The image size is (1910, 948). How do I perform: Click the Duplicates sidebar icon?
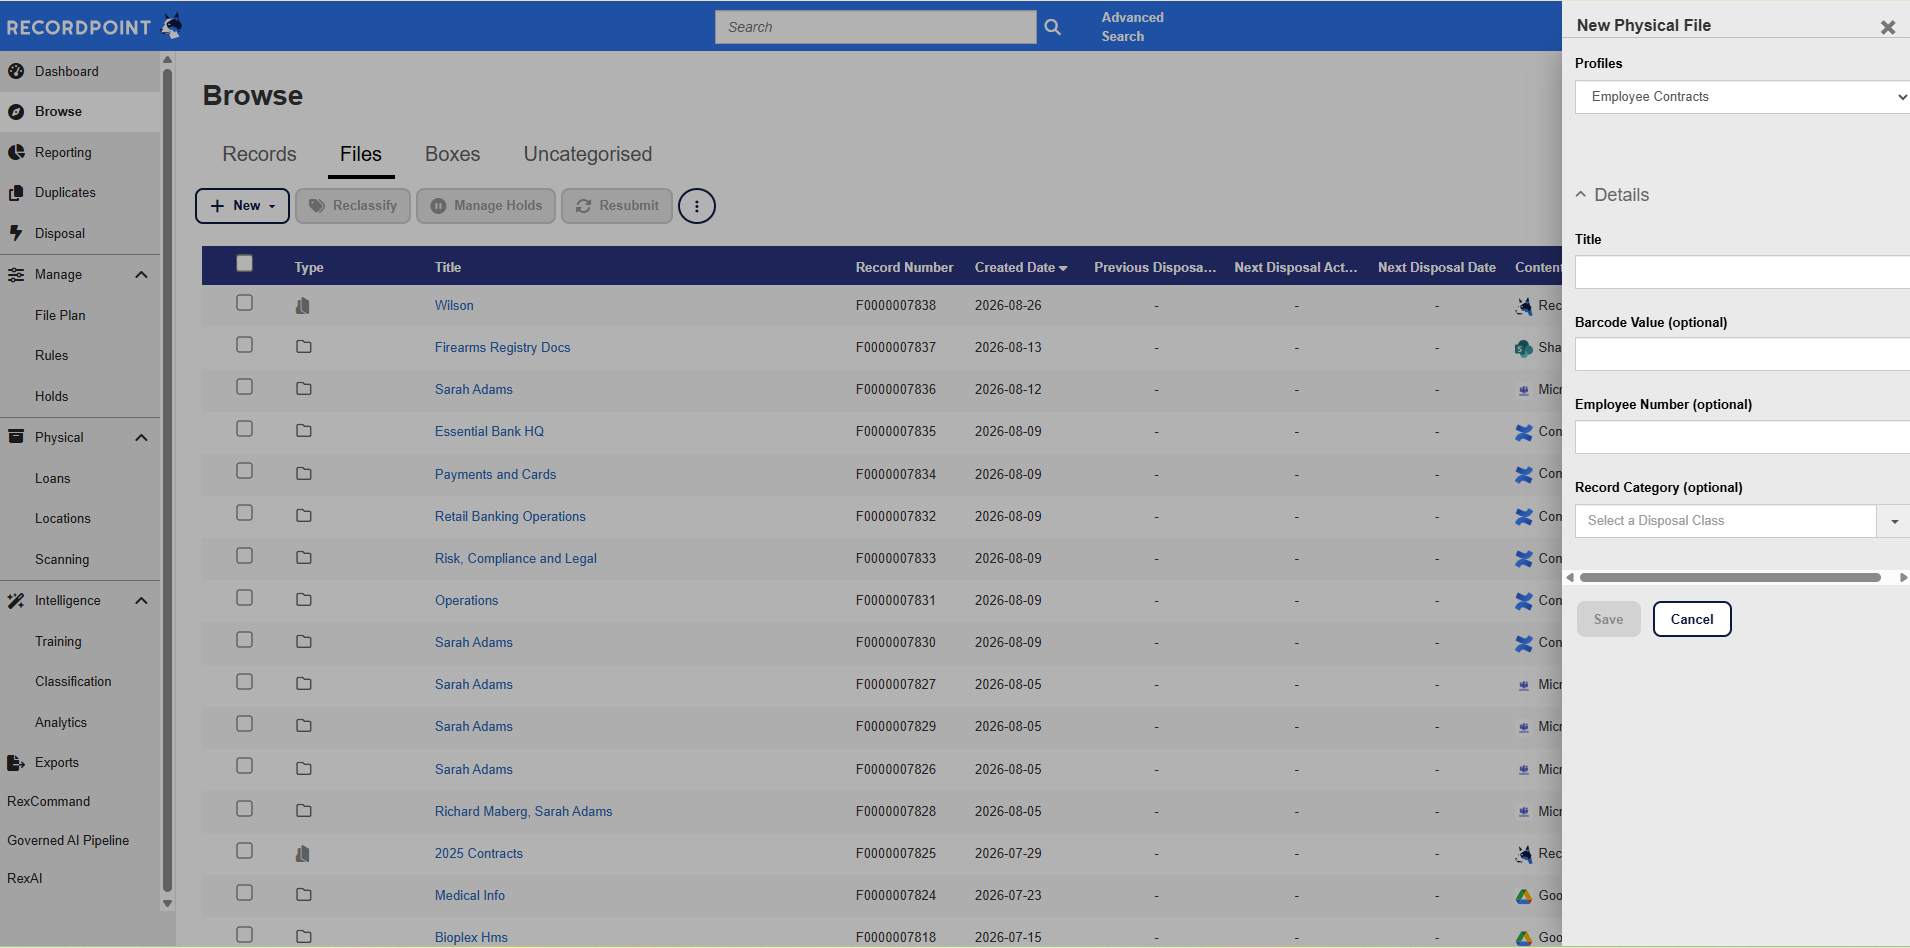point(16,192)
